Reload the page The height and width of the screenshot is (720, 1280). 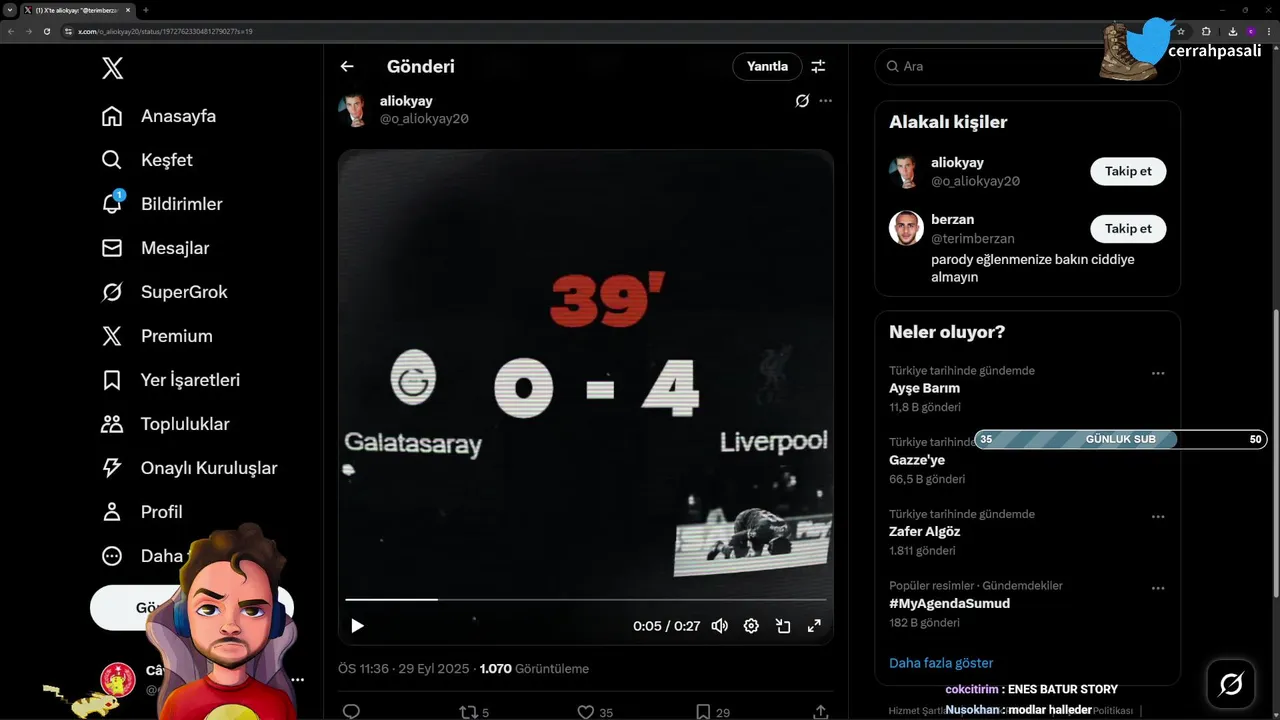point(46,31)
